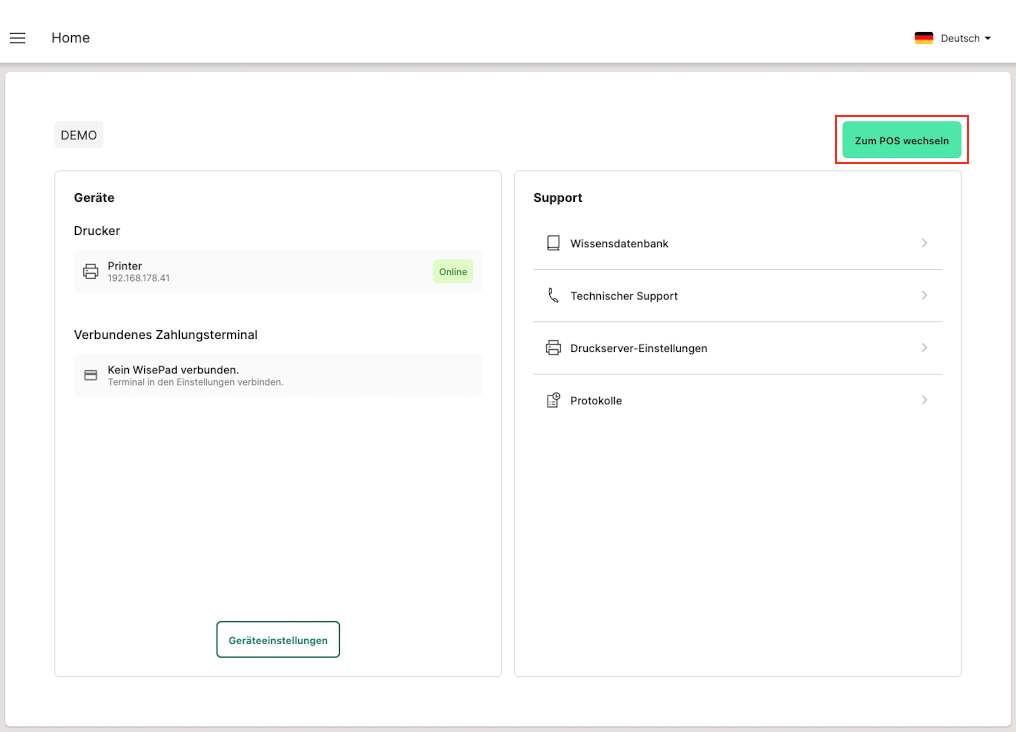This screenshot has height=732, width=1016.
Task: Click the document icon for Protokolle
Action: [x=553, y=401]
